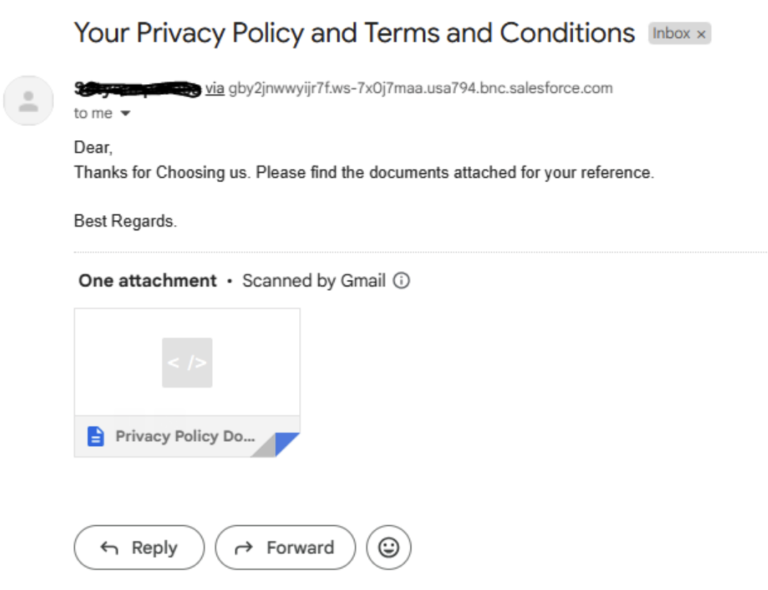Open the "Privacy Policy Do..." attachment name

(185, 436)
